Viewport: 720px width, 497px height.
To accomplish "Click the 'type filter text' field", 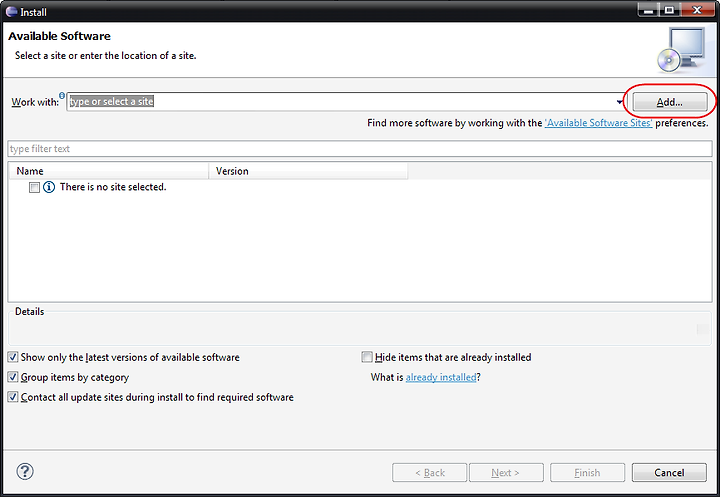I will (360, 149).
